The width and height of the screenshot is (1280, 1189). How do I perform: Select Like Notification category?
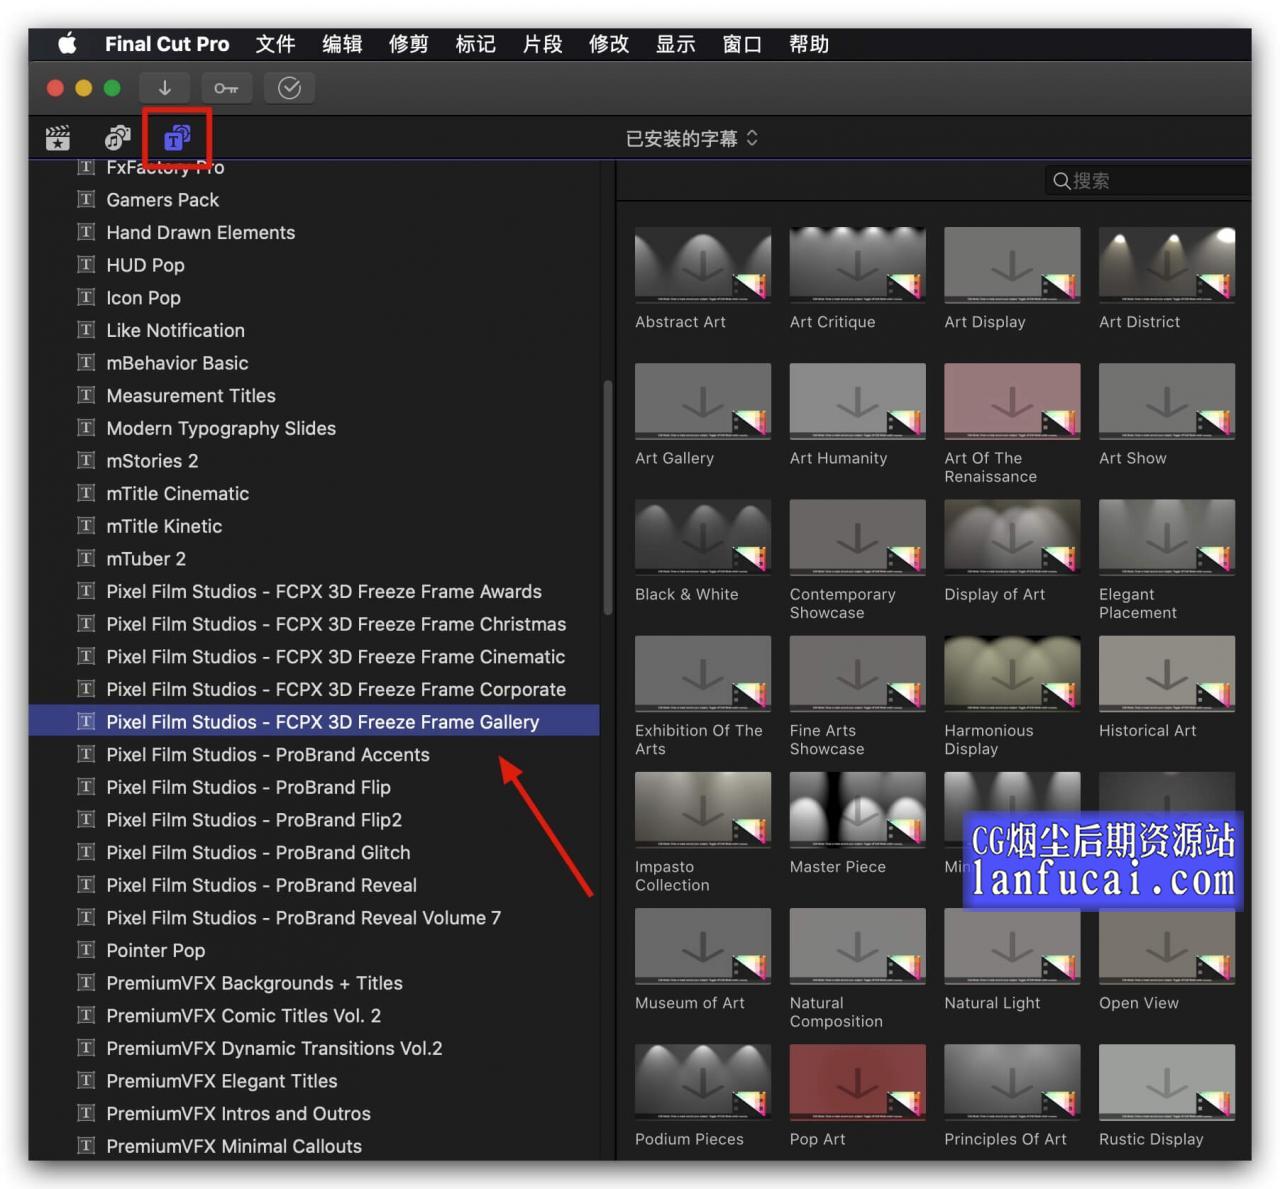point(314,330)
